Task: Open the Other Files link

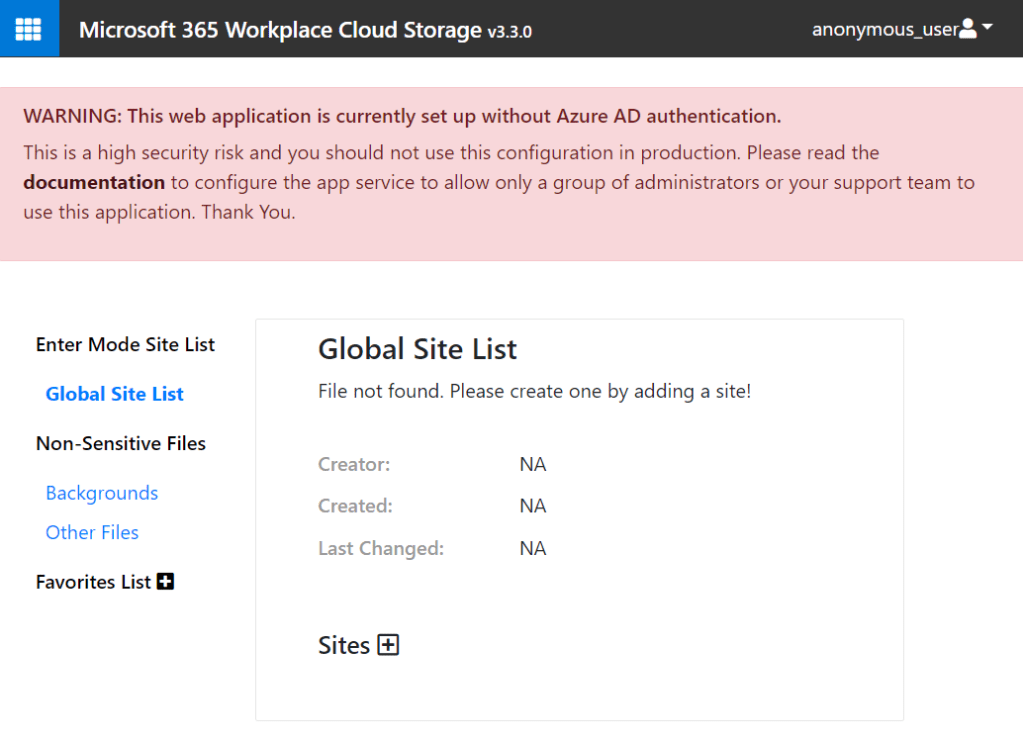Action: pos(92,532)
